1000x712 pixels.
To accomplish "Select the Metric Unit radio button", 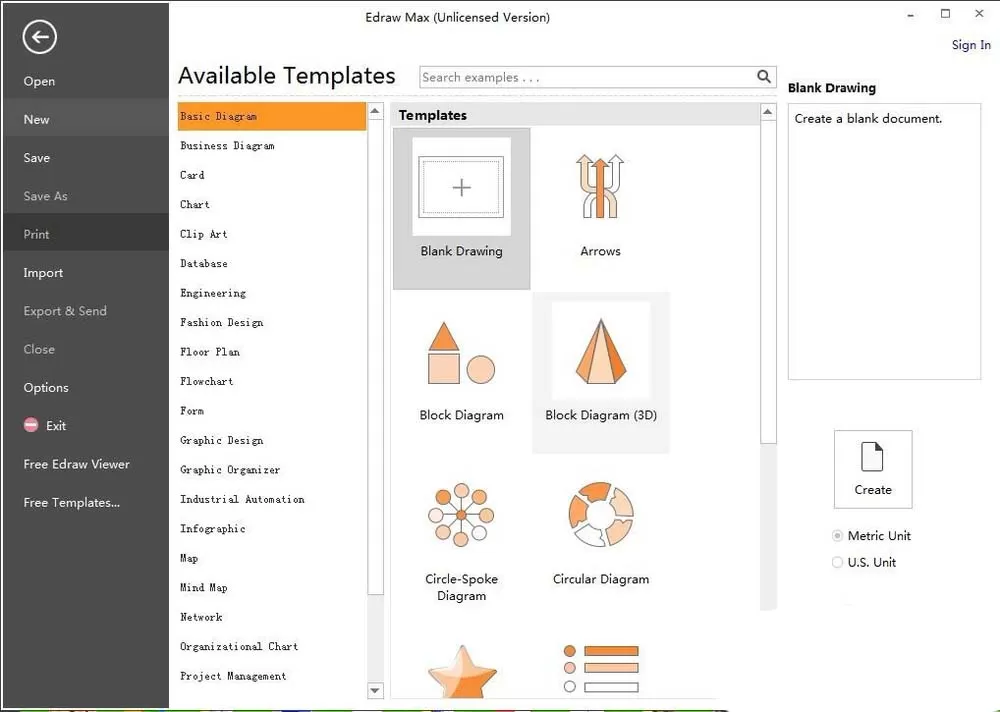I will [837, 536].
